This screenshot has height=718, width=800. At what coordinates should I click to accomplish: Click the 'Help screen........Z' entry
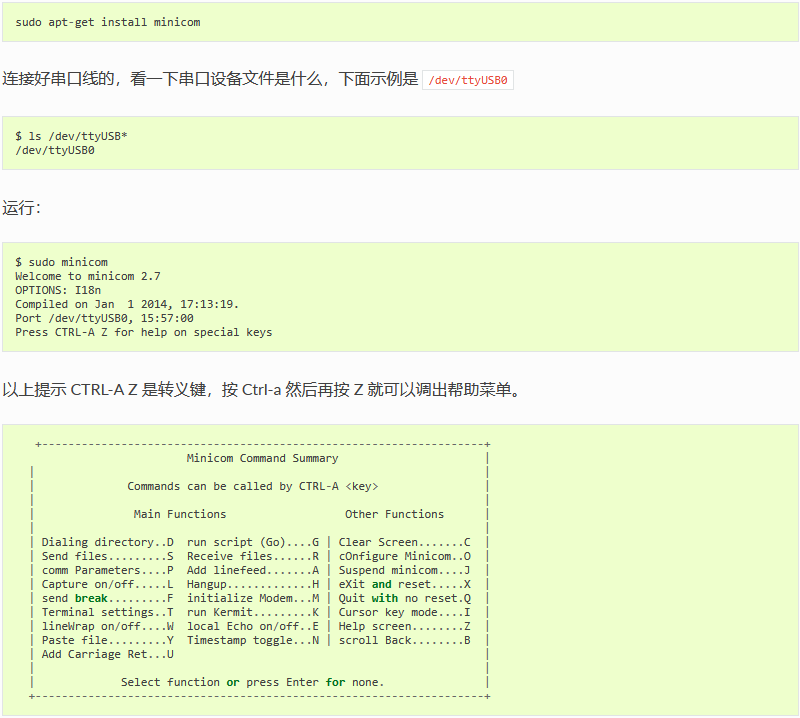click(x=405, y=626)
